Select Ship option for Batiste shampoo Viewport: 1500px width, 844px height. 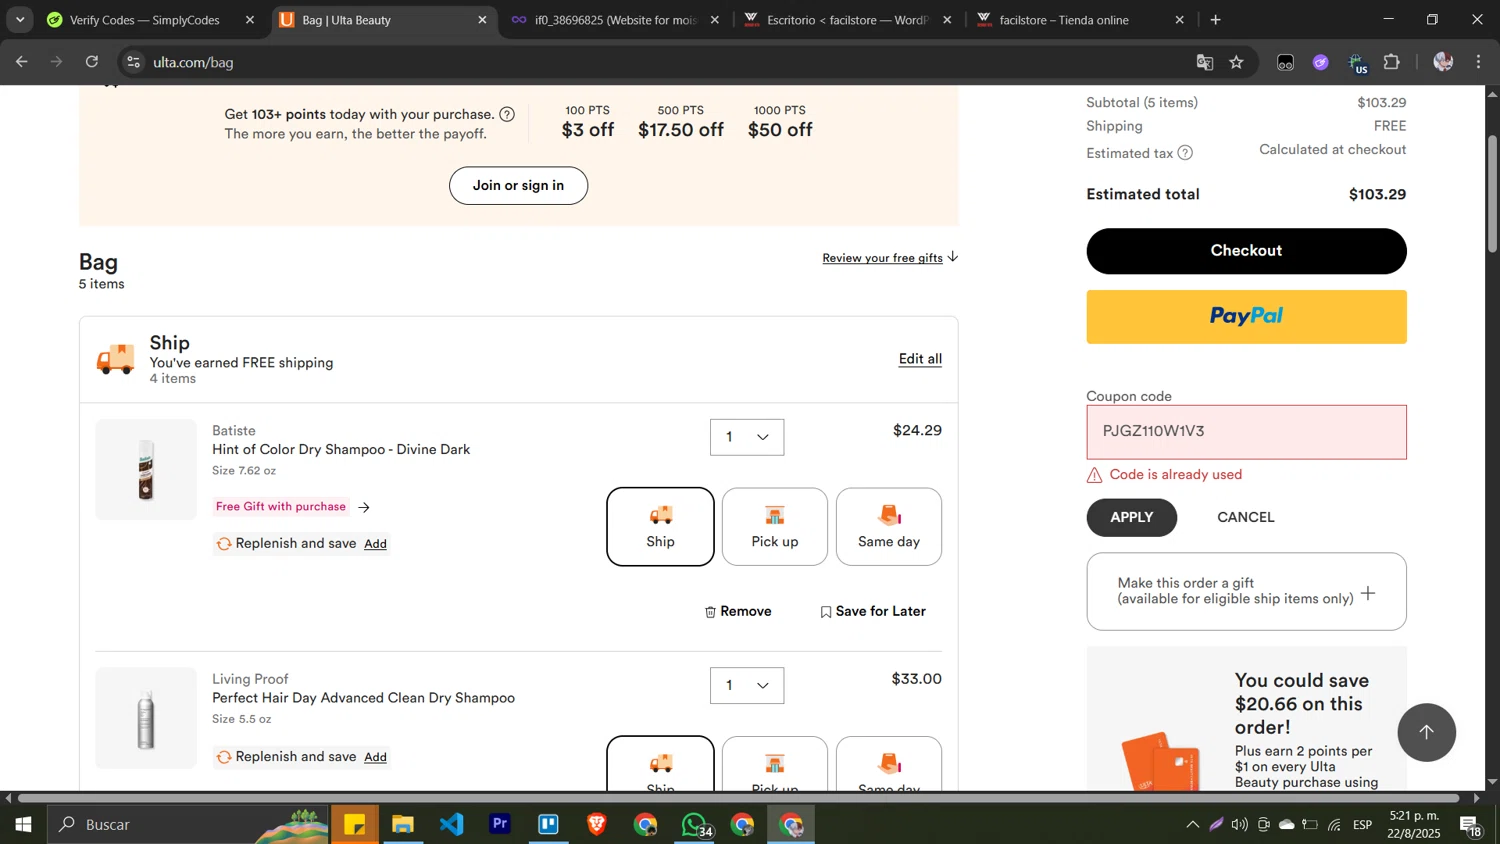[x=660, y=527]
